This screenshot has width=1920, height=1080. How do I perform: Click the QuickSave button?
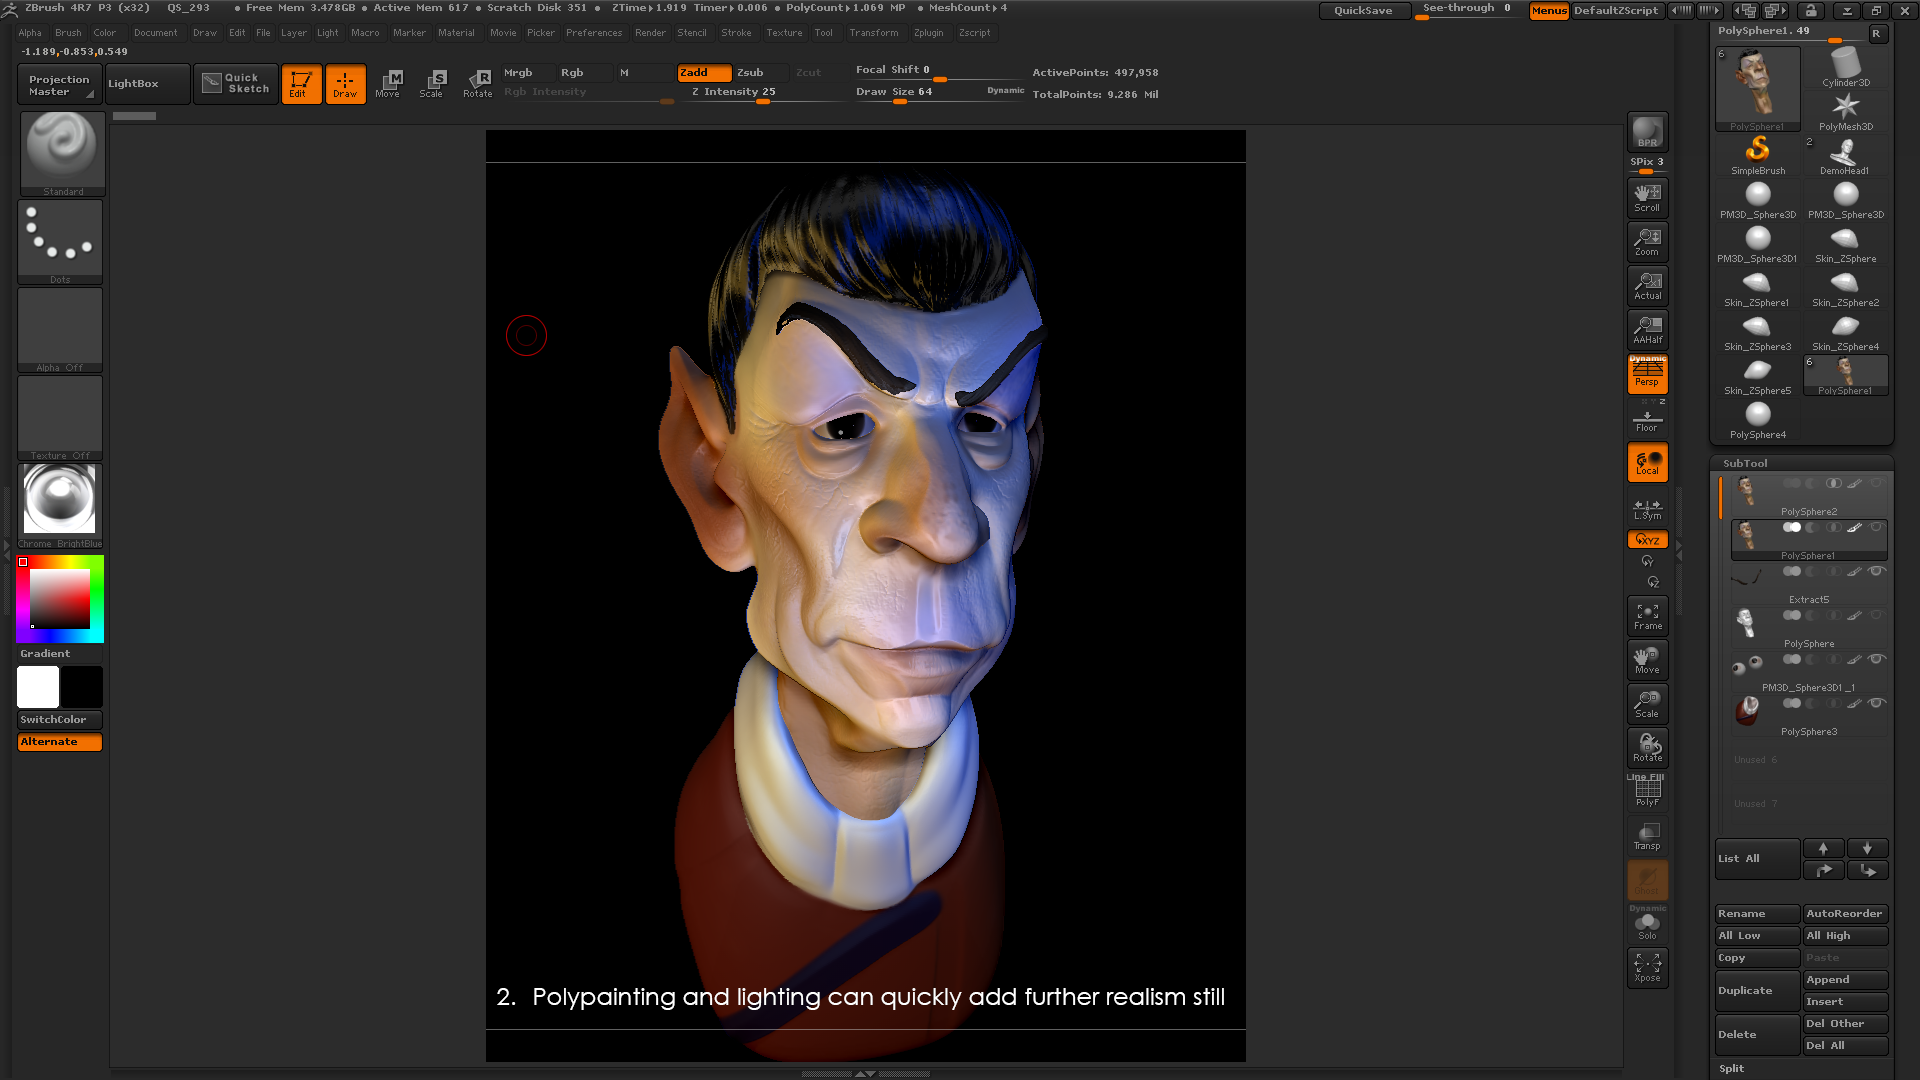(x=1362, y=10)
